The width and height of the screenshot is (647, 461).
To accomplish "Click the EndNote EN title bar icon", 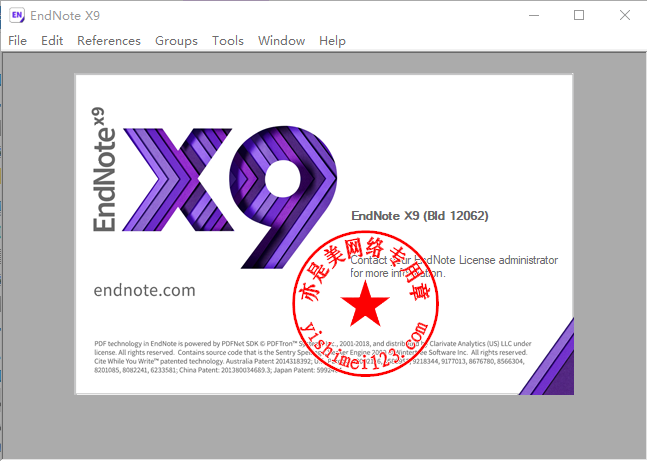I will click(17, 15).
